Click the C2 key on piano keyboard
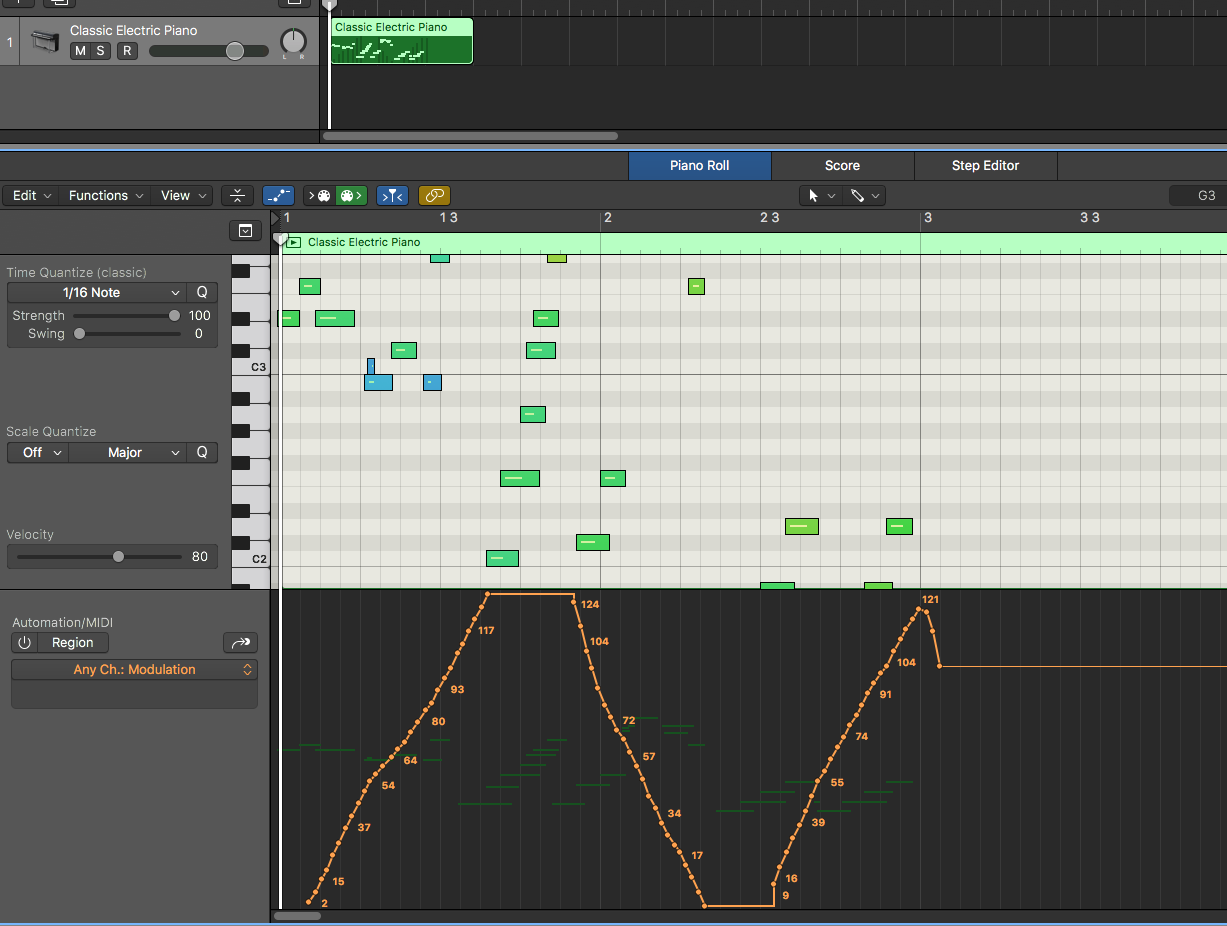The height and width of the screenshot is (926, 1227). coord(250,558)
